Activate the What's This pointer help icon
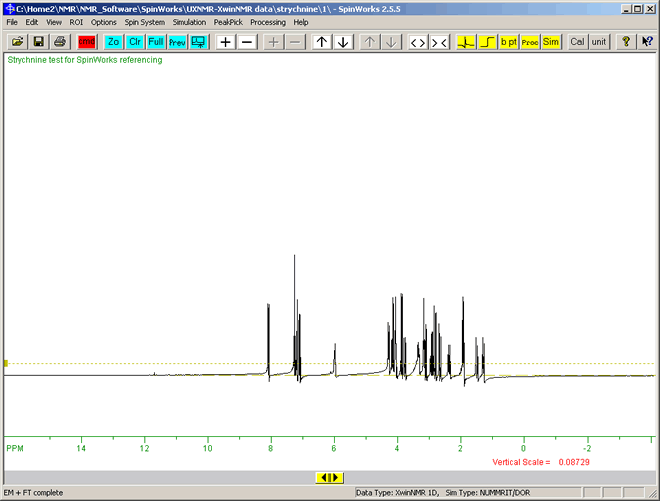 pos(647,42)
